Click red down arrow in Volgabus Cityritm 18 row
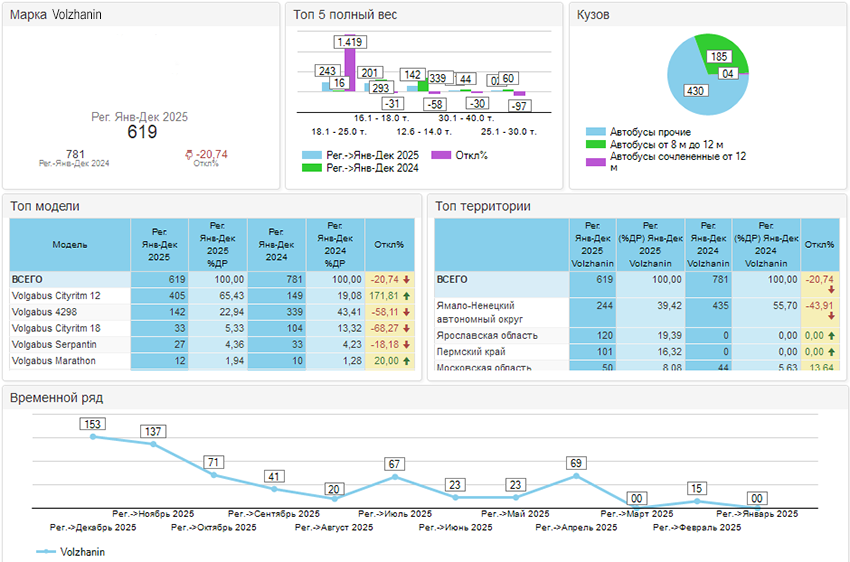The width and height of the screenshot is (850, 562). pyautogui.click(x=407, y=328)
